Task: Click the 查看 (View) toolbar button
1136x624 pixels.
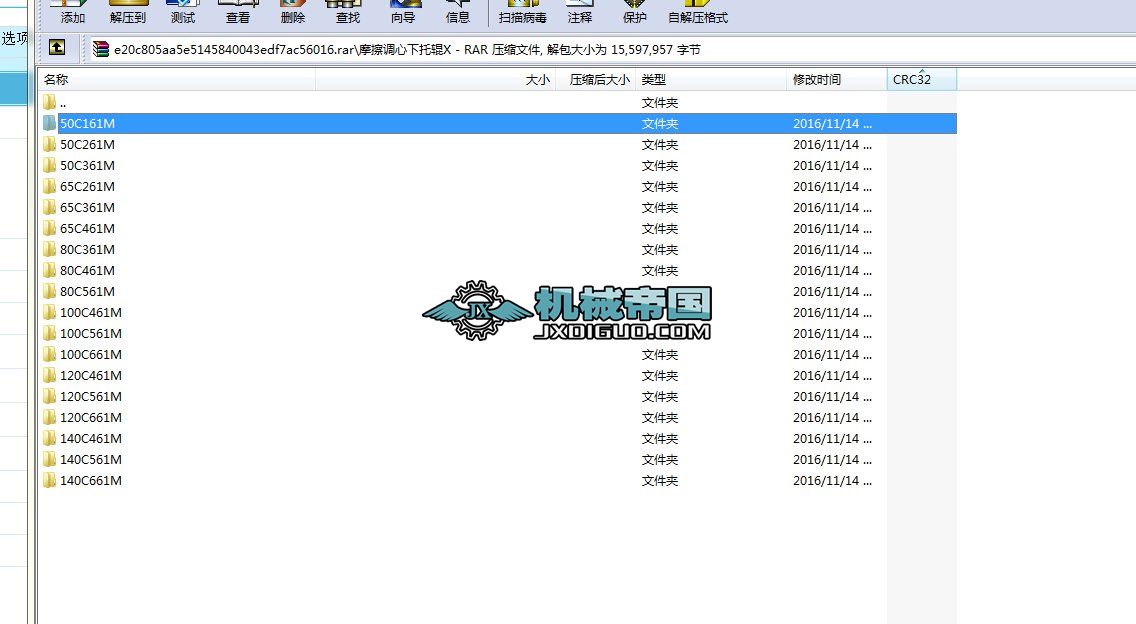Action: click(238, 12)
